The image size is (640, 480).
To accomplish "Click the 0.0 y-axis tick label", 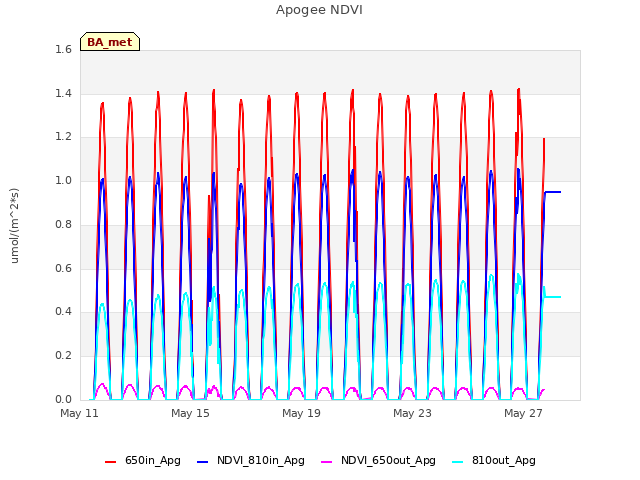I will click(x=63, y=399).
